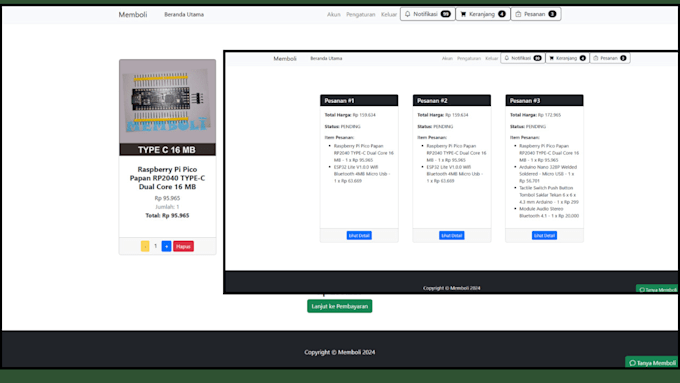Click Keluar to log out in outer navbar
The image size is (680, 383).
[389, 14]
